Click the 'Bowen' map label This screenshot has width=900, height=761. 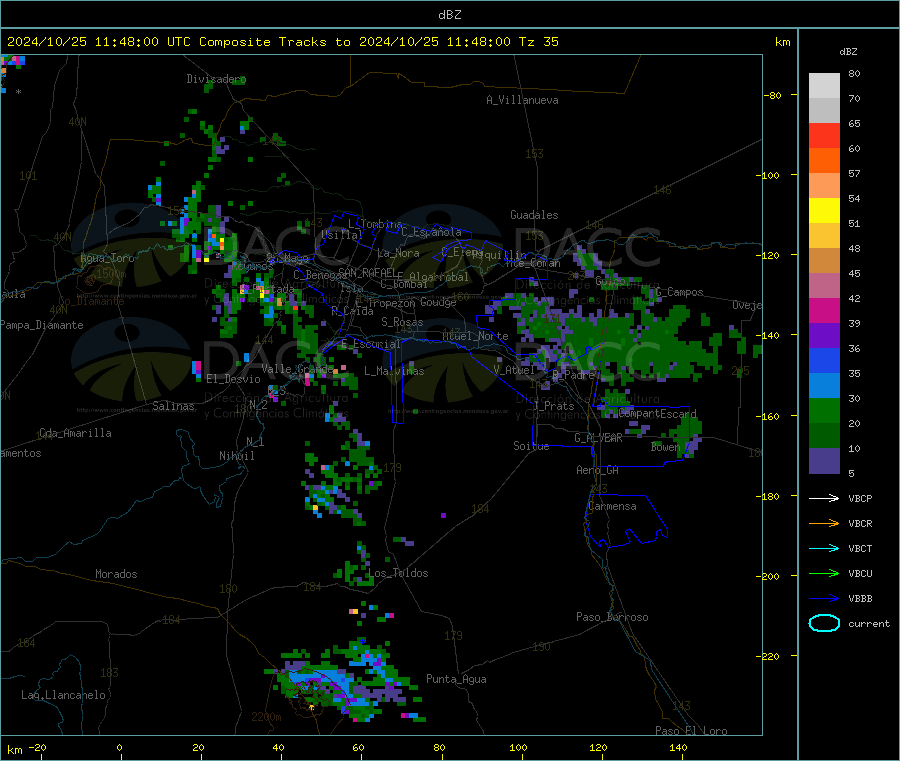pyautogui.click(x=666, y=447)
